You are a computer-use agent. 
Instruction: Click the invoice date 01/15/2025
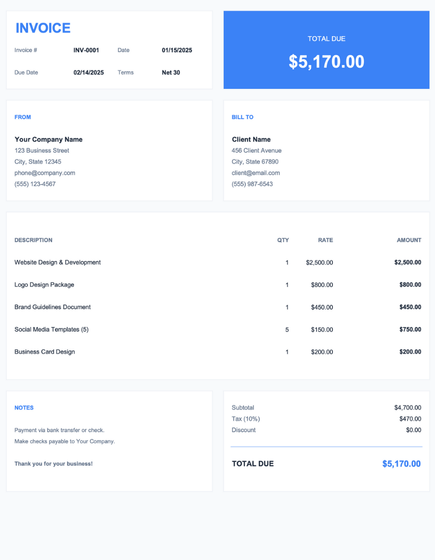click(x=177, y=50)
